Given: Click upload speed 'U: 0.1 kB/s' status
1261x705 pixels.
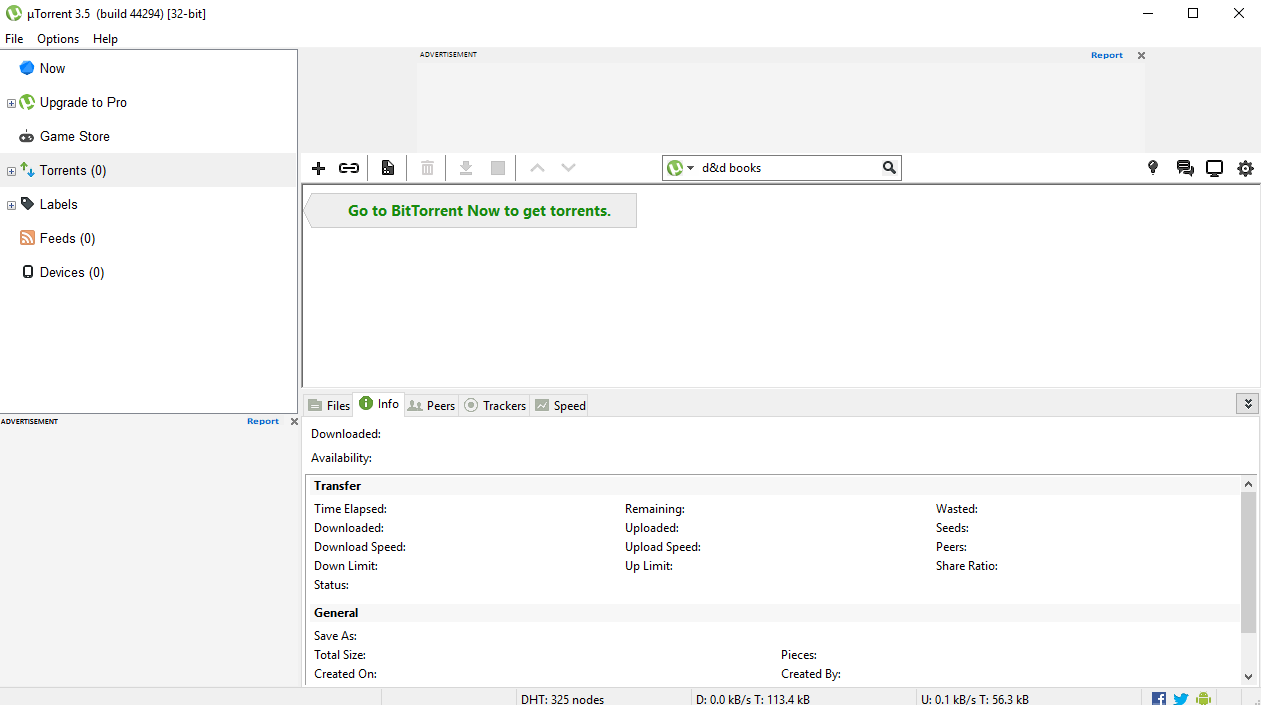Looking at the screenshot, I should (x=974, y=699).
